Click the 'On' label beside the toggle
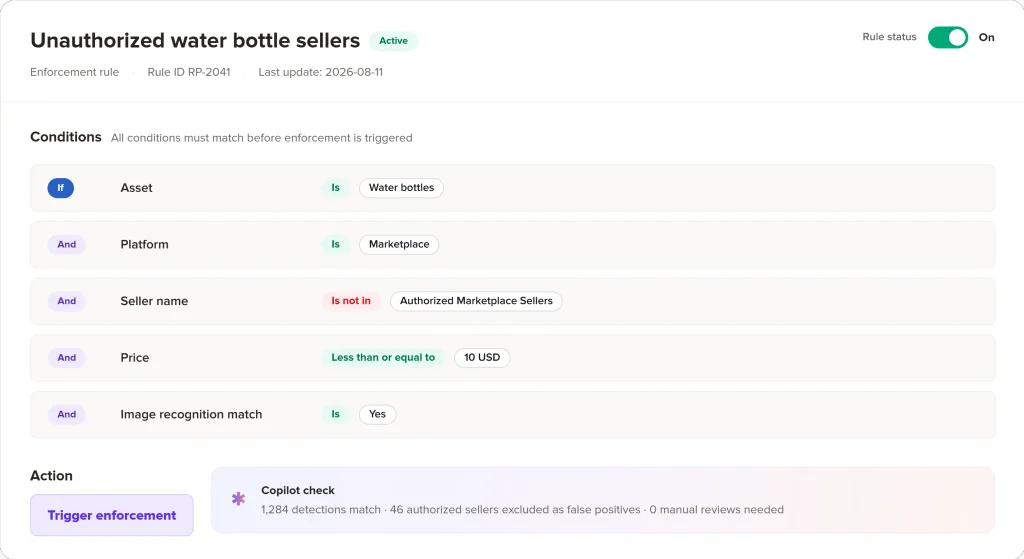 [986, 37]
